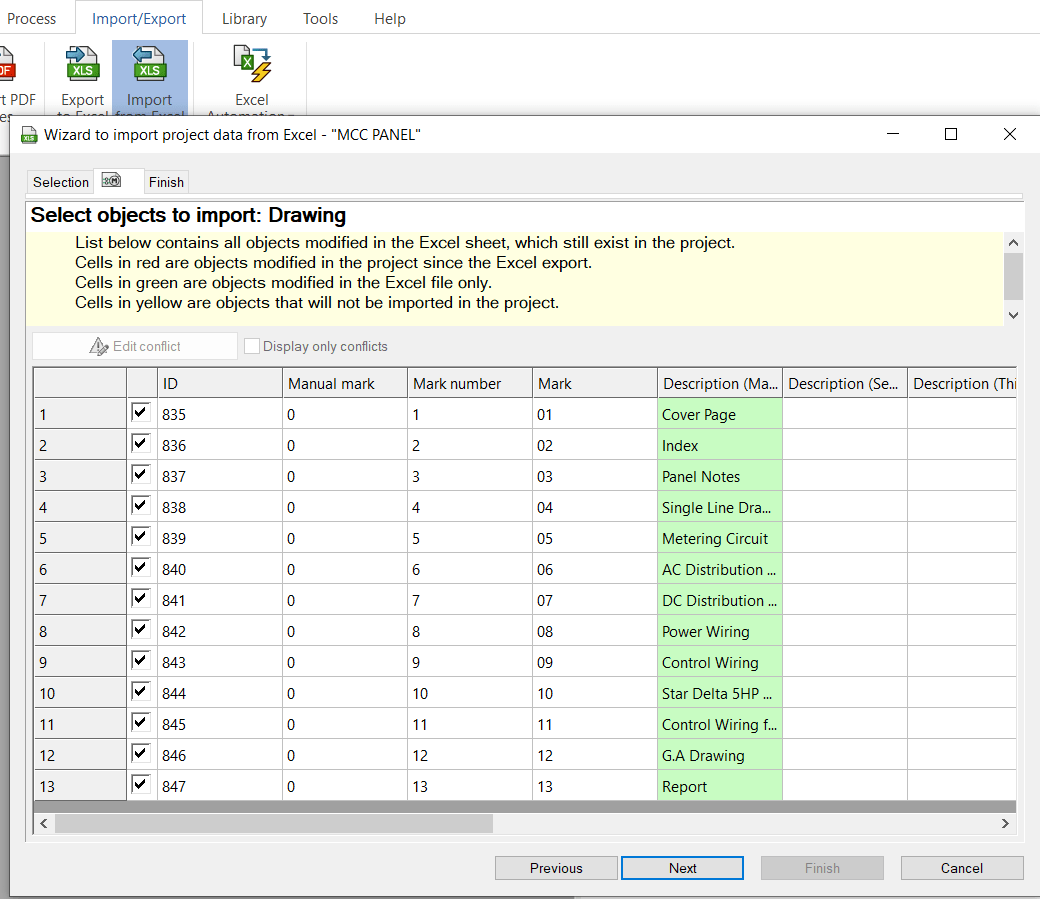
Task: Open the Process ribbon tab
Action: (x=31, y=19)
